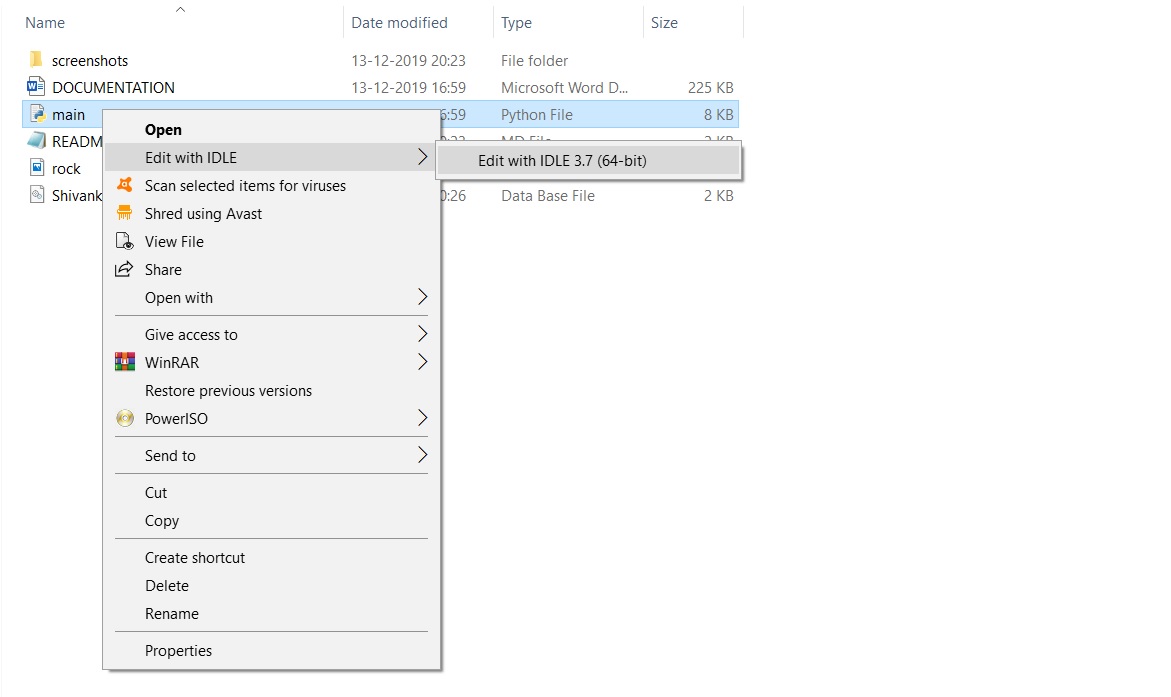The height and width of the screenshot is (697, 1171).
Task: Click the PowerISO menu entry text
Action: 176,418
